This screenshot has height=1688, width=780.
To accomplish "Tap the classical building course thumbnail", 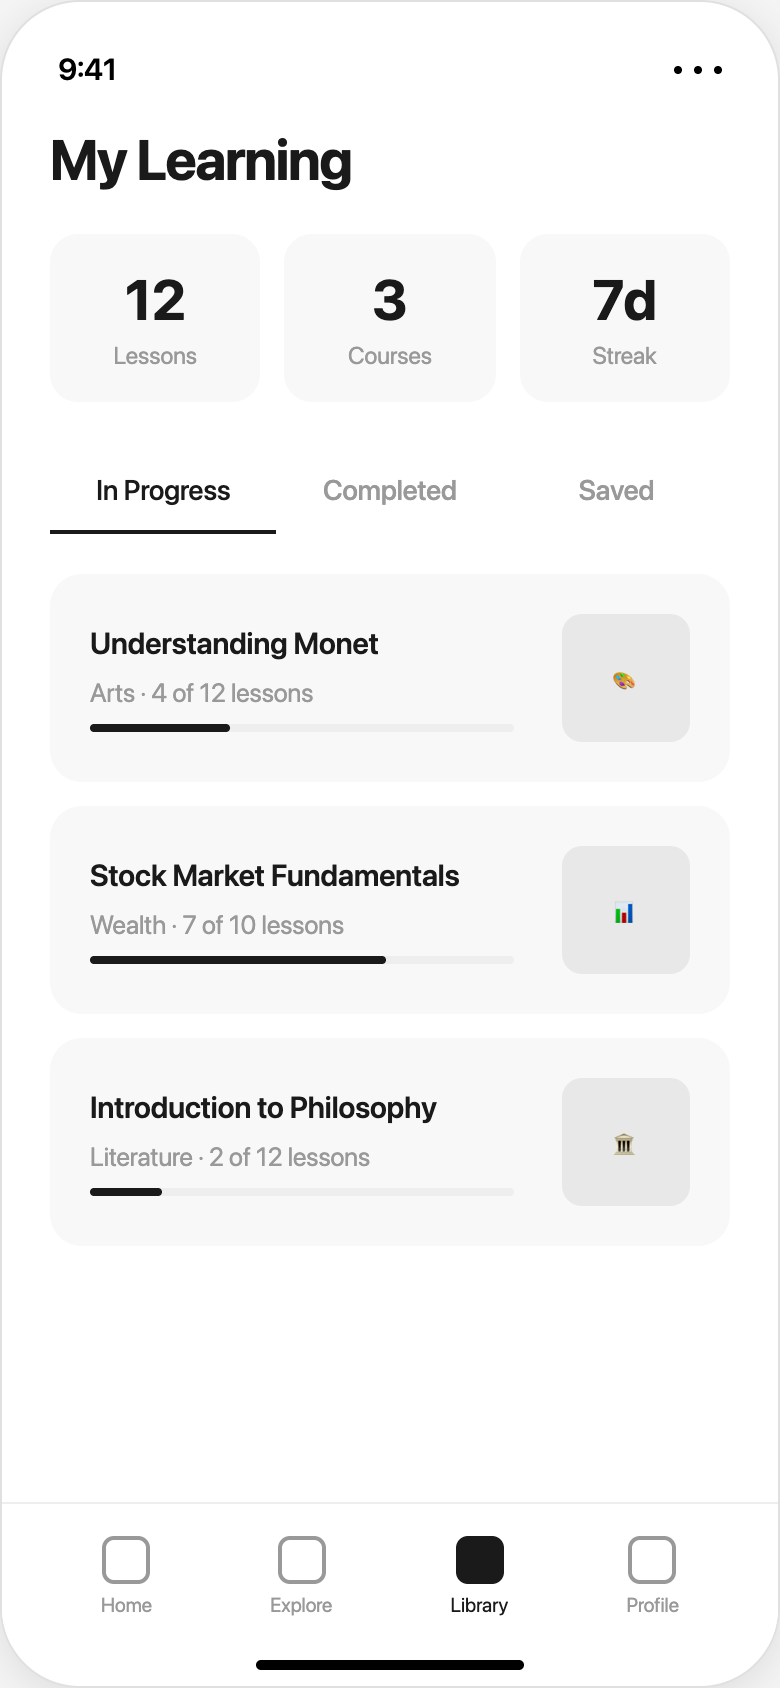I will [x=625, y=1142].
